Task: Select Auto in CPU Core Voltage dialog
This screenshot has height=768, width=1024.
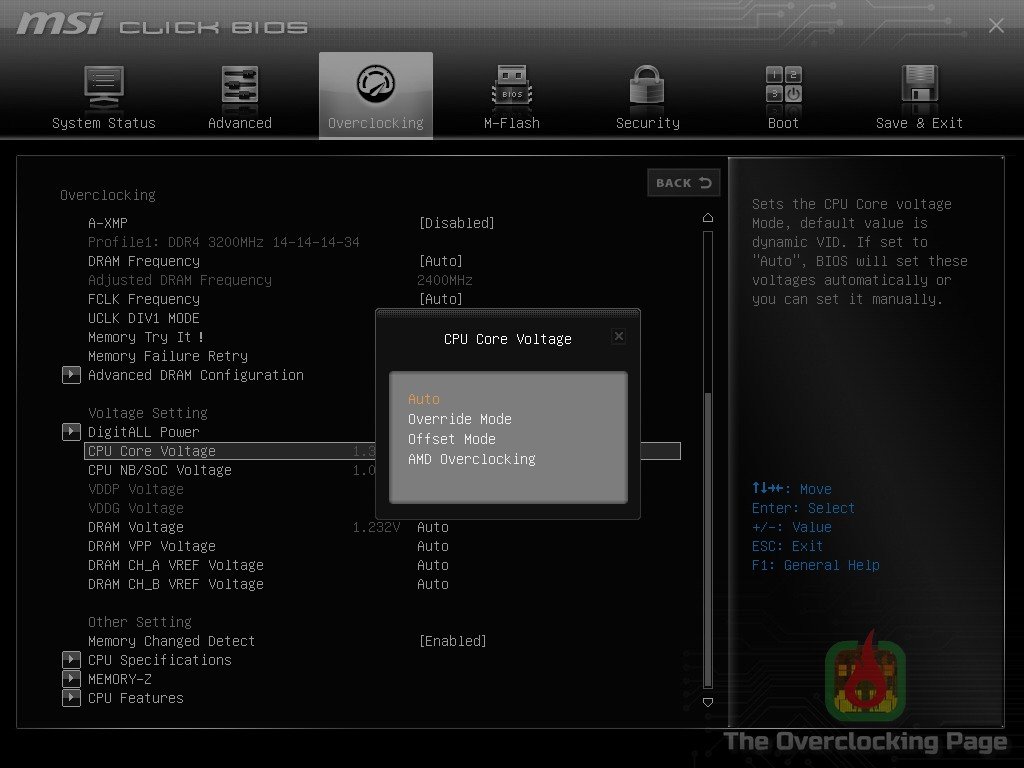Action: (x=423, y=398)
